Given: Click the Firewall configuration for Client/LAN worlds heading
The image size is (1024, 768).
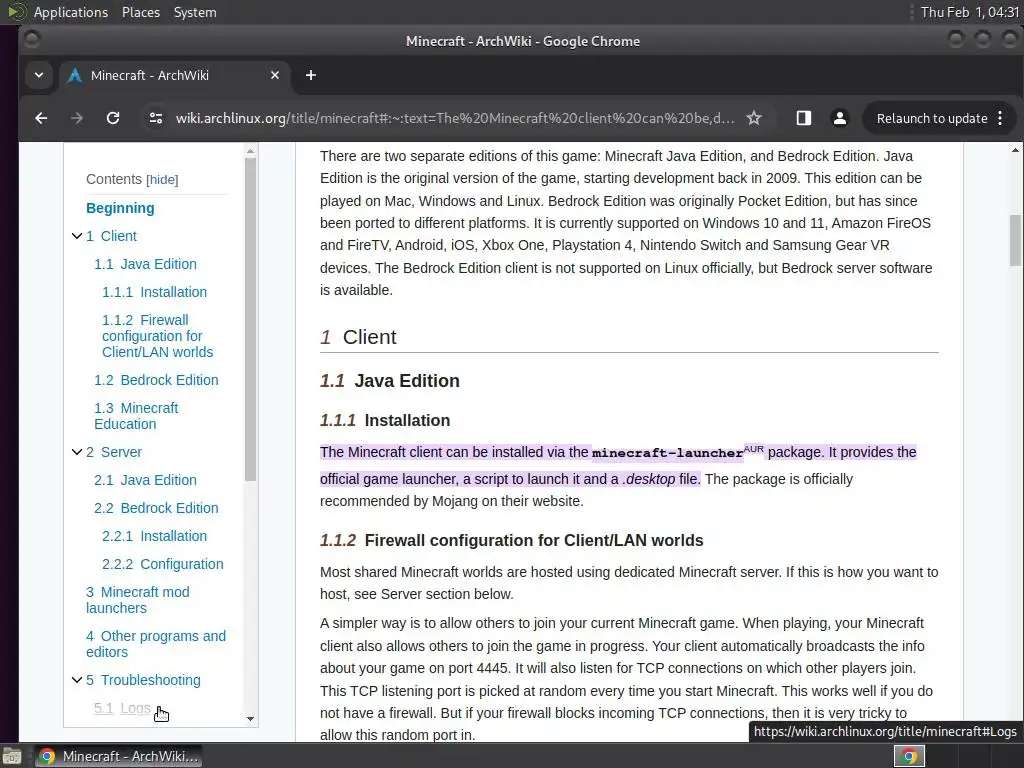Looking at the screenshot, I should (x=511, y=540).
